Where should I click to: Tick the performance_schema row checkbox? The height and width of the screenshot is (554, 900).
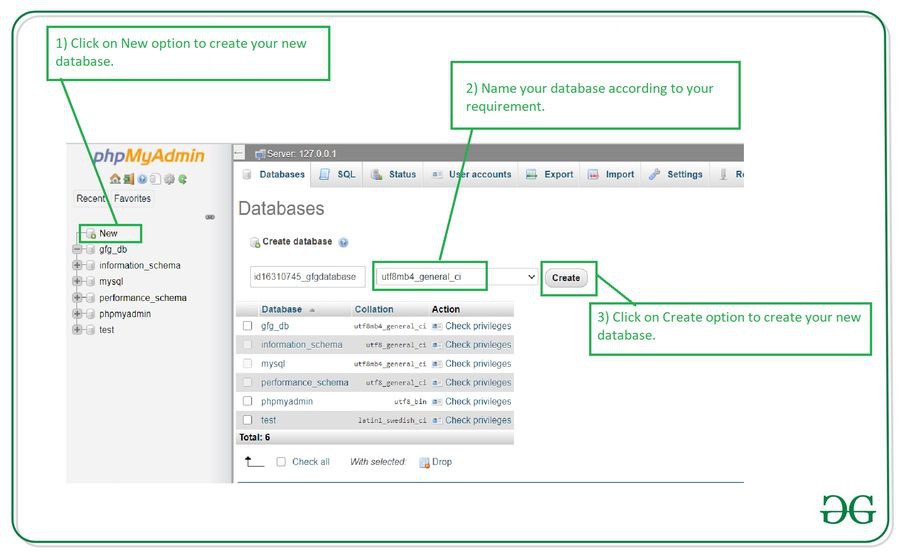pos(247,382)
